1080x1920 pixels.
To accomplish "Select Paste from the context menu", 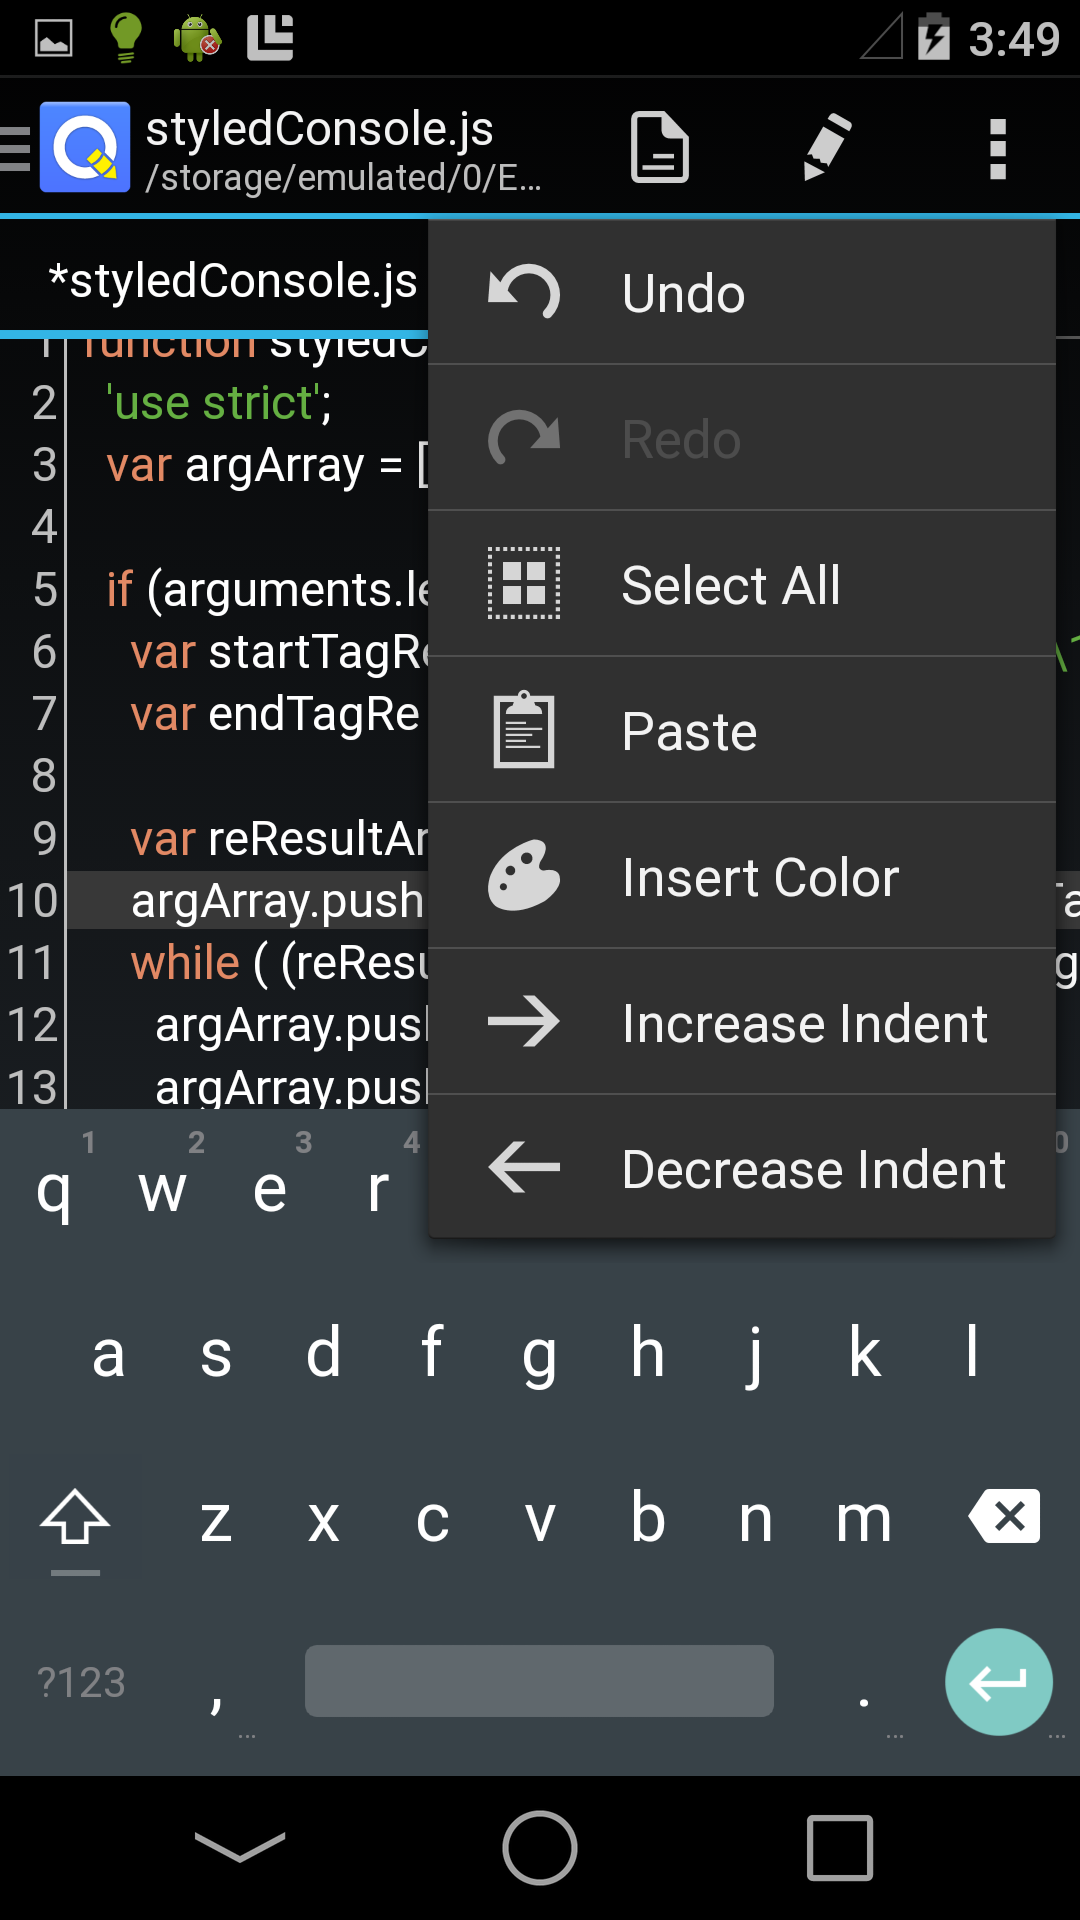I will click(x=689, y=730).
